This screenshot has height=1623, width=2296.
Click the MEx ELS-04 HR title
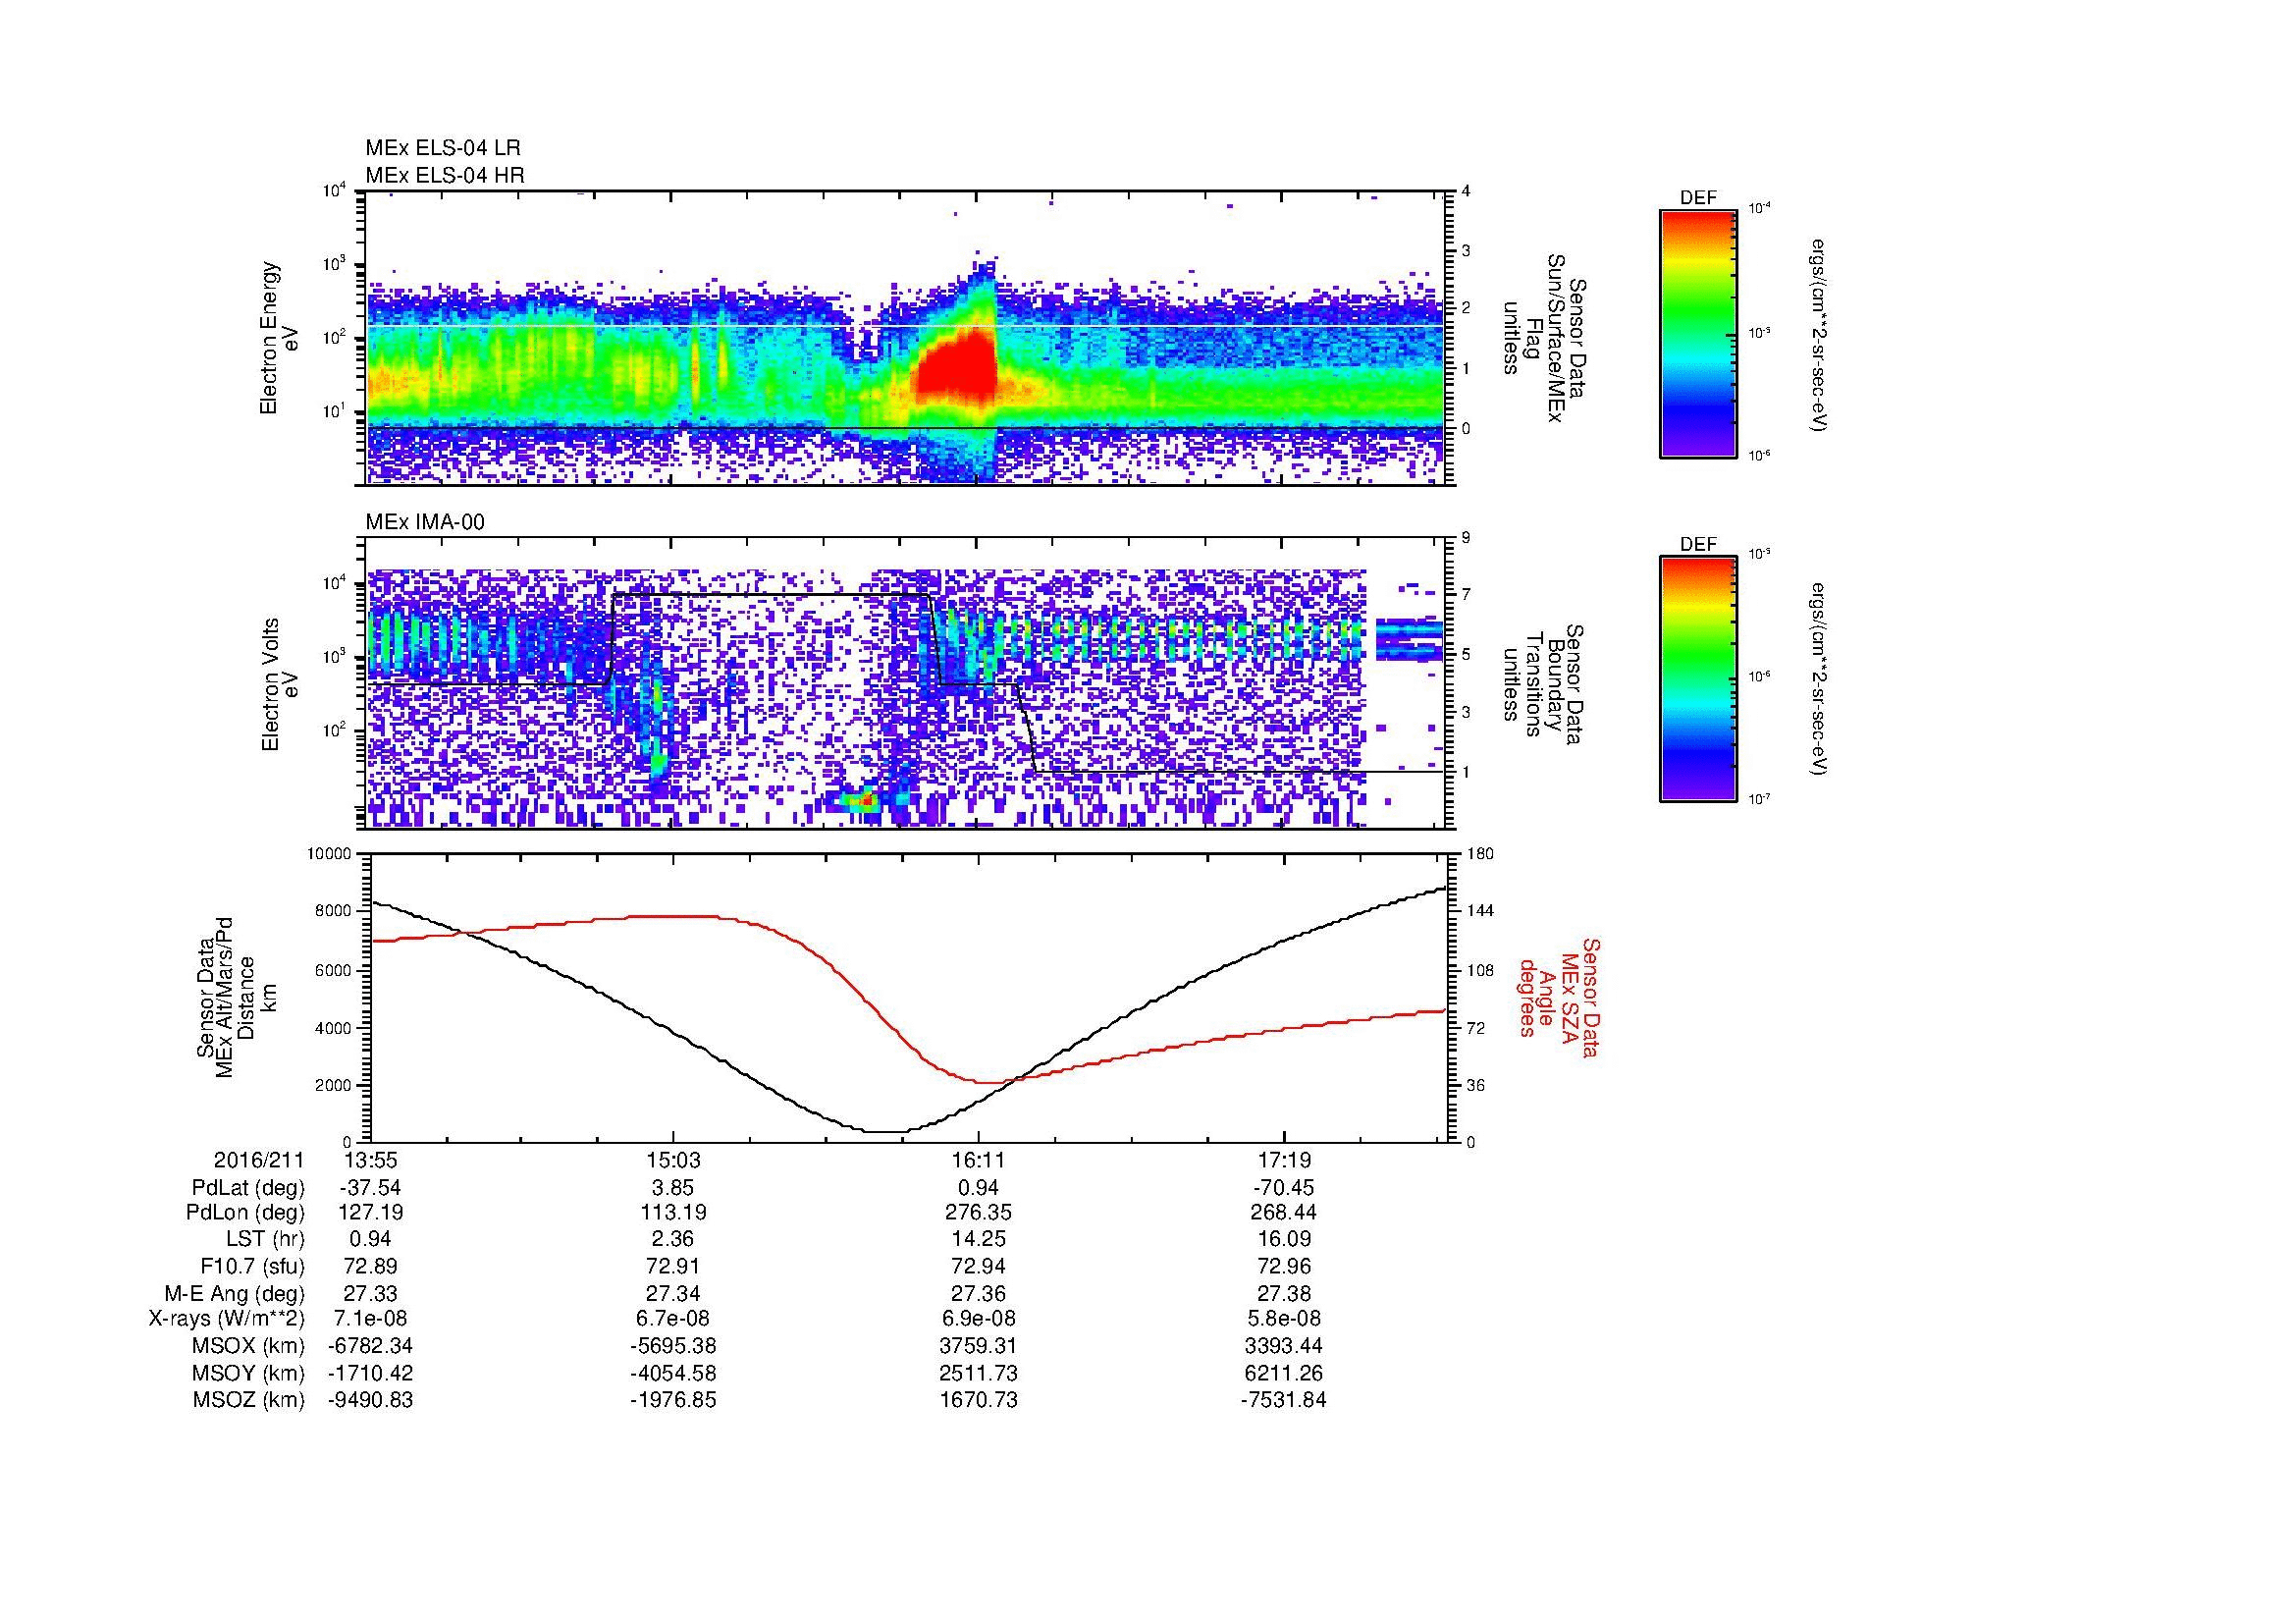coord(444,175)
